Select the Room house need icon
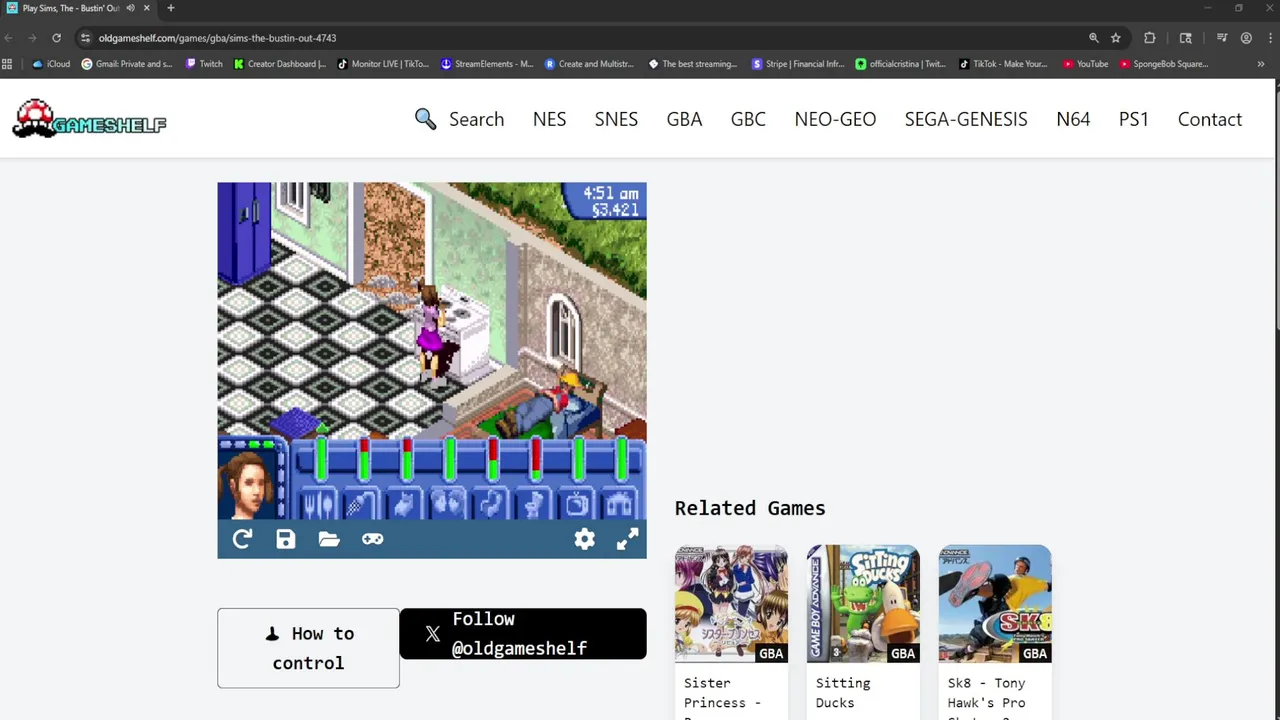This screenshot has width=1280, height=720. [x=620, y=504]
